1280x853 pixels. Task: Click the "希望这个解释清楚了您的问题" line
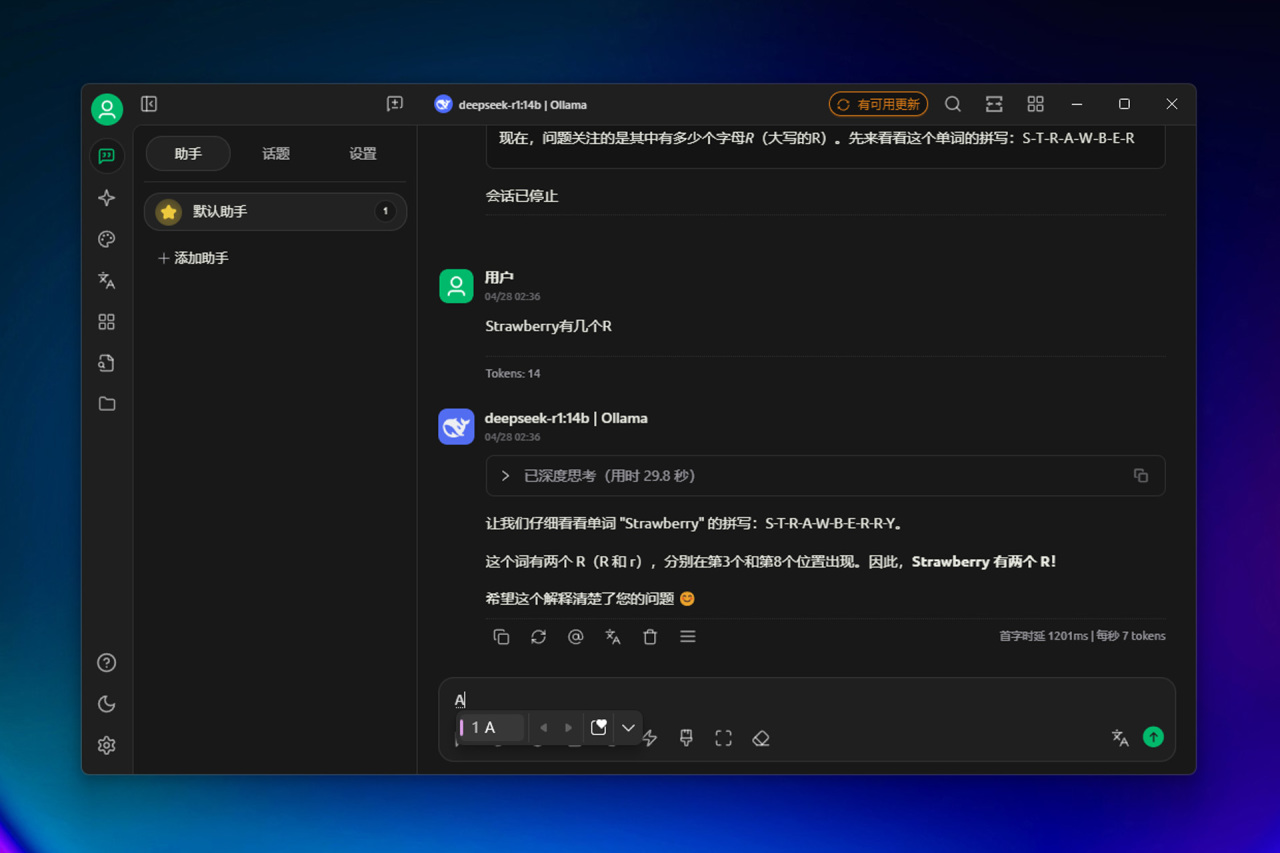tap(590, 599)
